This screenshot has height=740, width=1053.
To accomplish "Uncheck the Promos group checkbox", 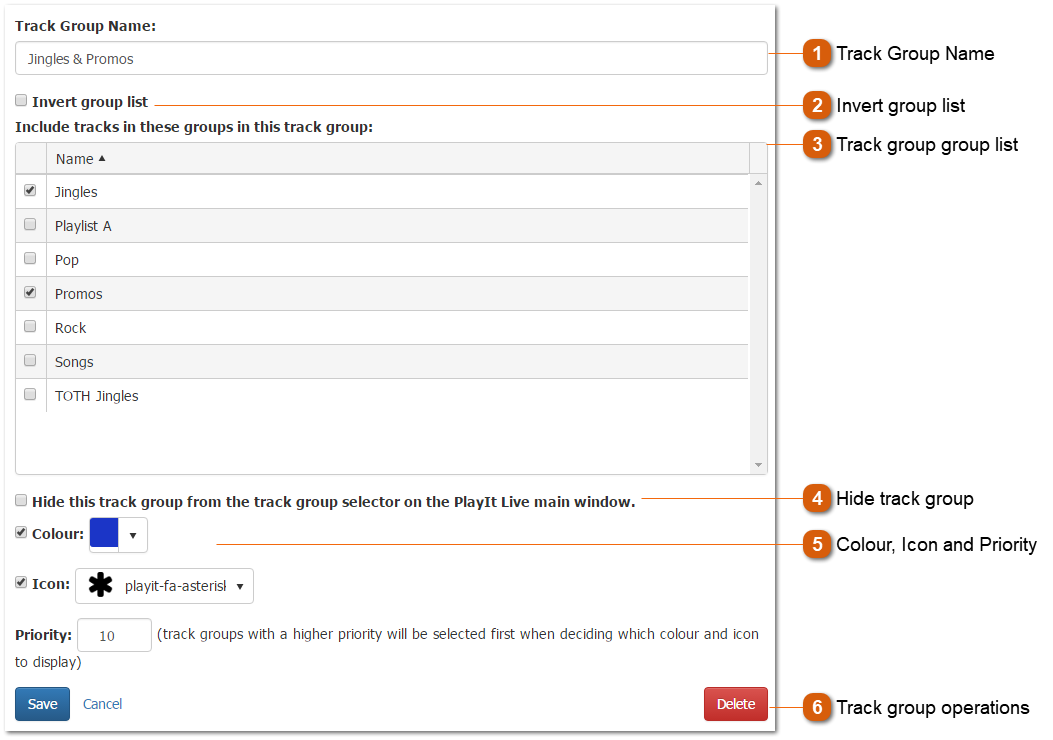I will pos(30,291).
